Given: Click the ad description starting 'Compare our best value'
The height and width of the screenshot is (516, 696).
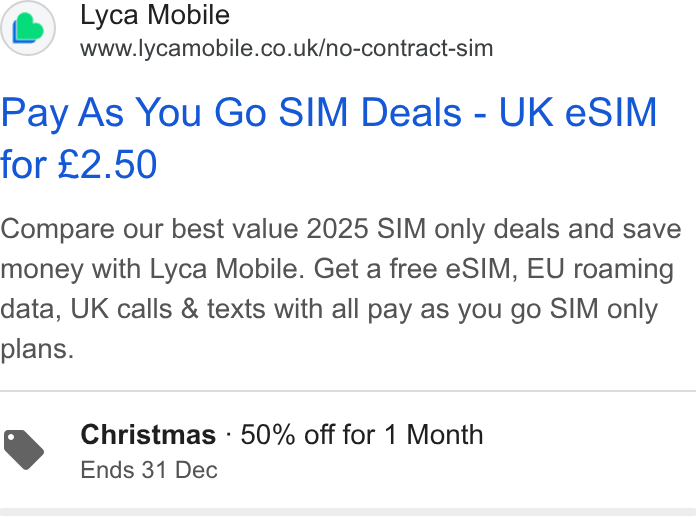Looking at the screenshot, I should point(341,289).
